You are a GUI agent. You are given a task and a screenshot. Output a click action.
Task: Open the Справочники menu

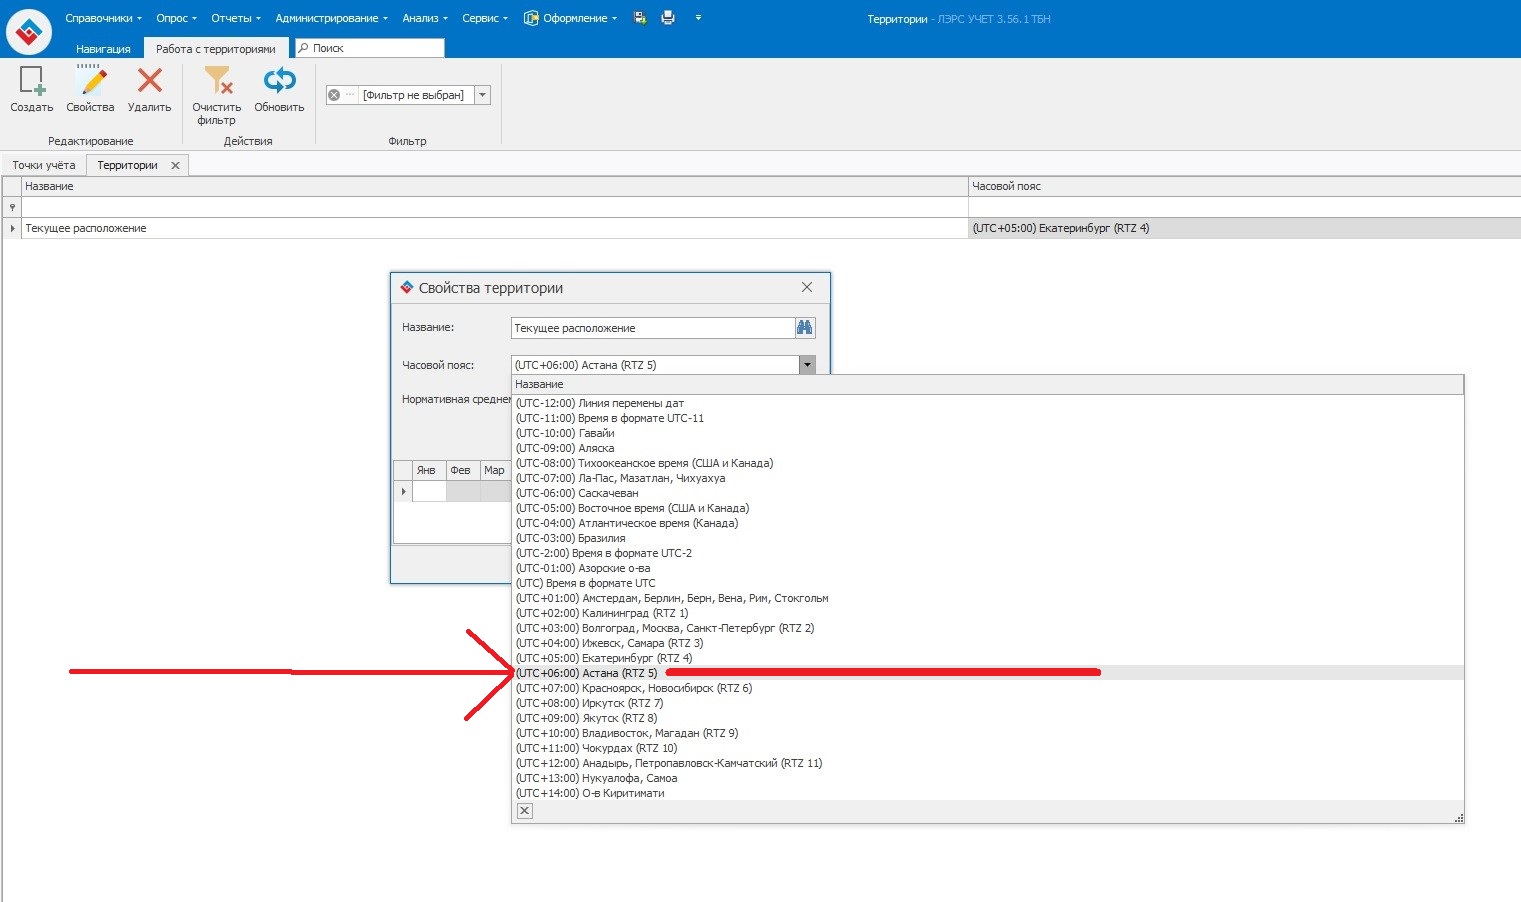pyautogui.click(x=103, y=18)
